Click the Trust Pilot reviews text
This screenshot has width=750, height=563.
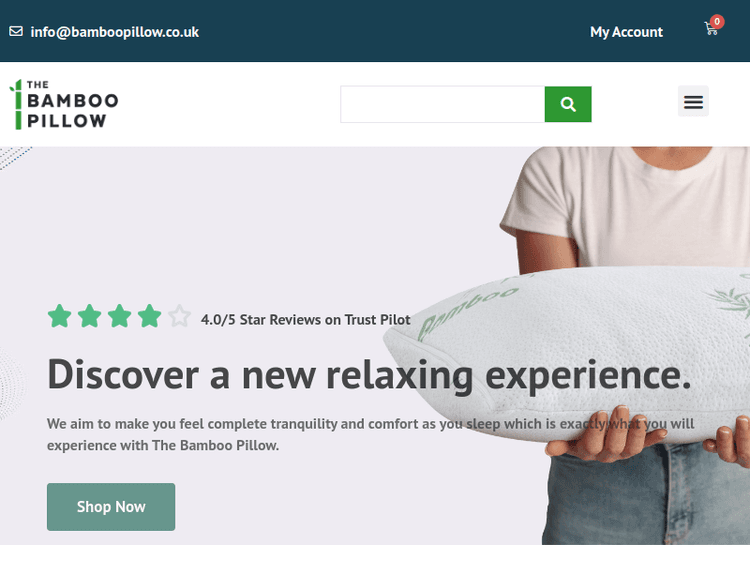(x=306, y=320)
